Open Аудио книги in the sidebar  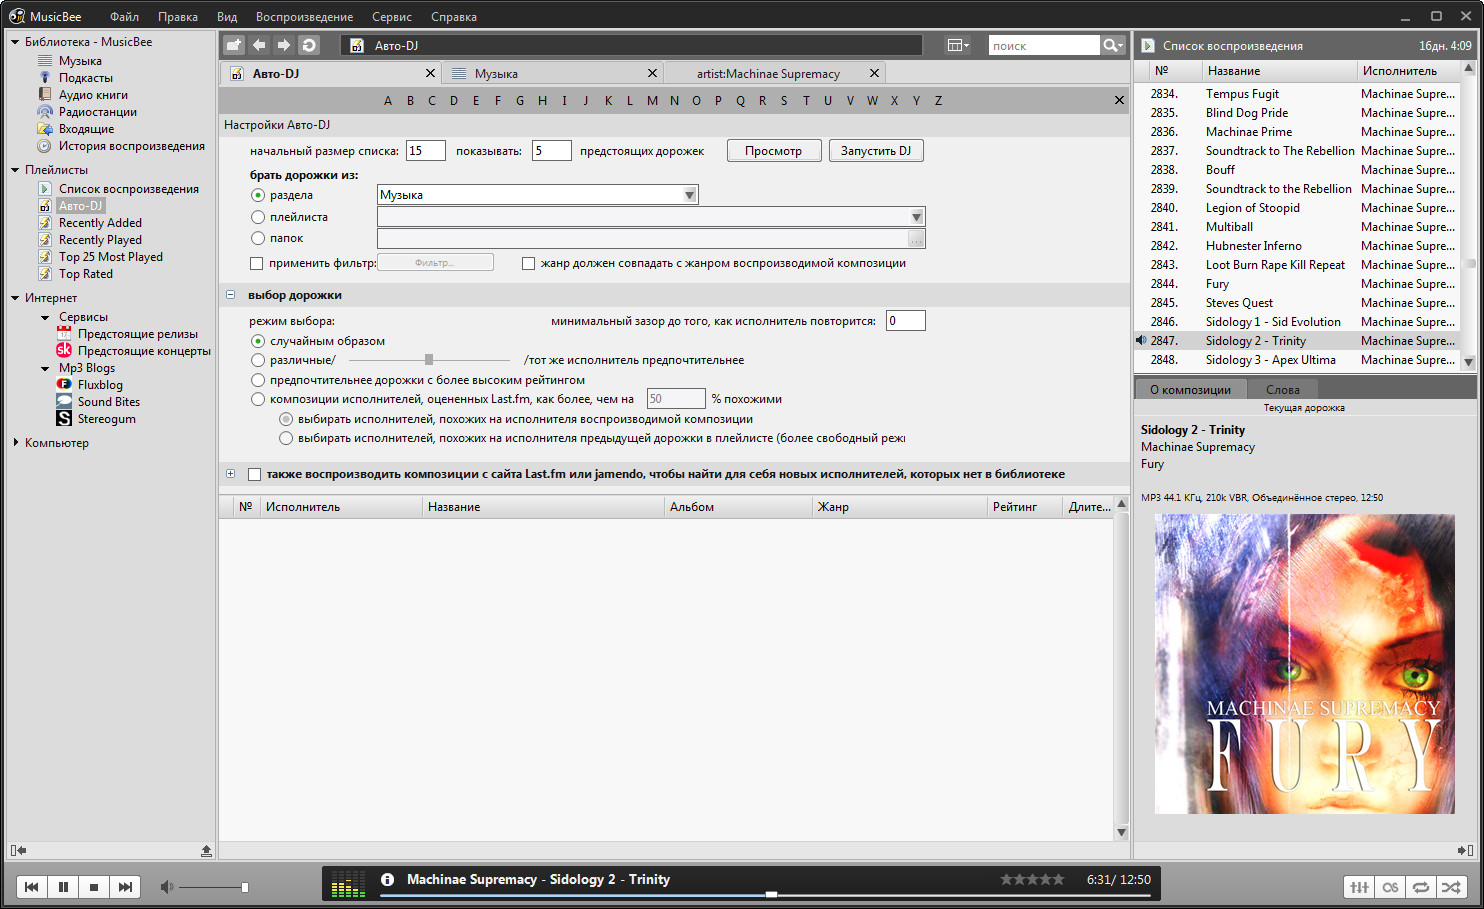[93, 95]
